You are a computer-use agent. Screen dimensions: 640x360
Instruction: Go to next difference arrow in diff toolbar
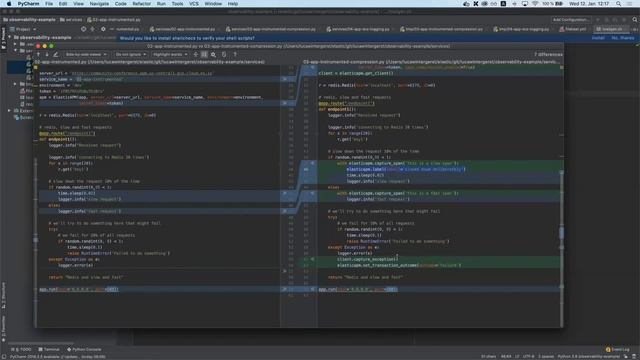tap(47, 54)
